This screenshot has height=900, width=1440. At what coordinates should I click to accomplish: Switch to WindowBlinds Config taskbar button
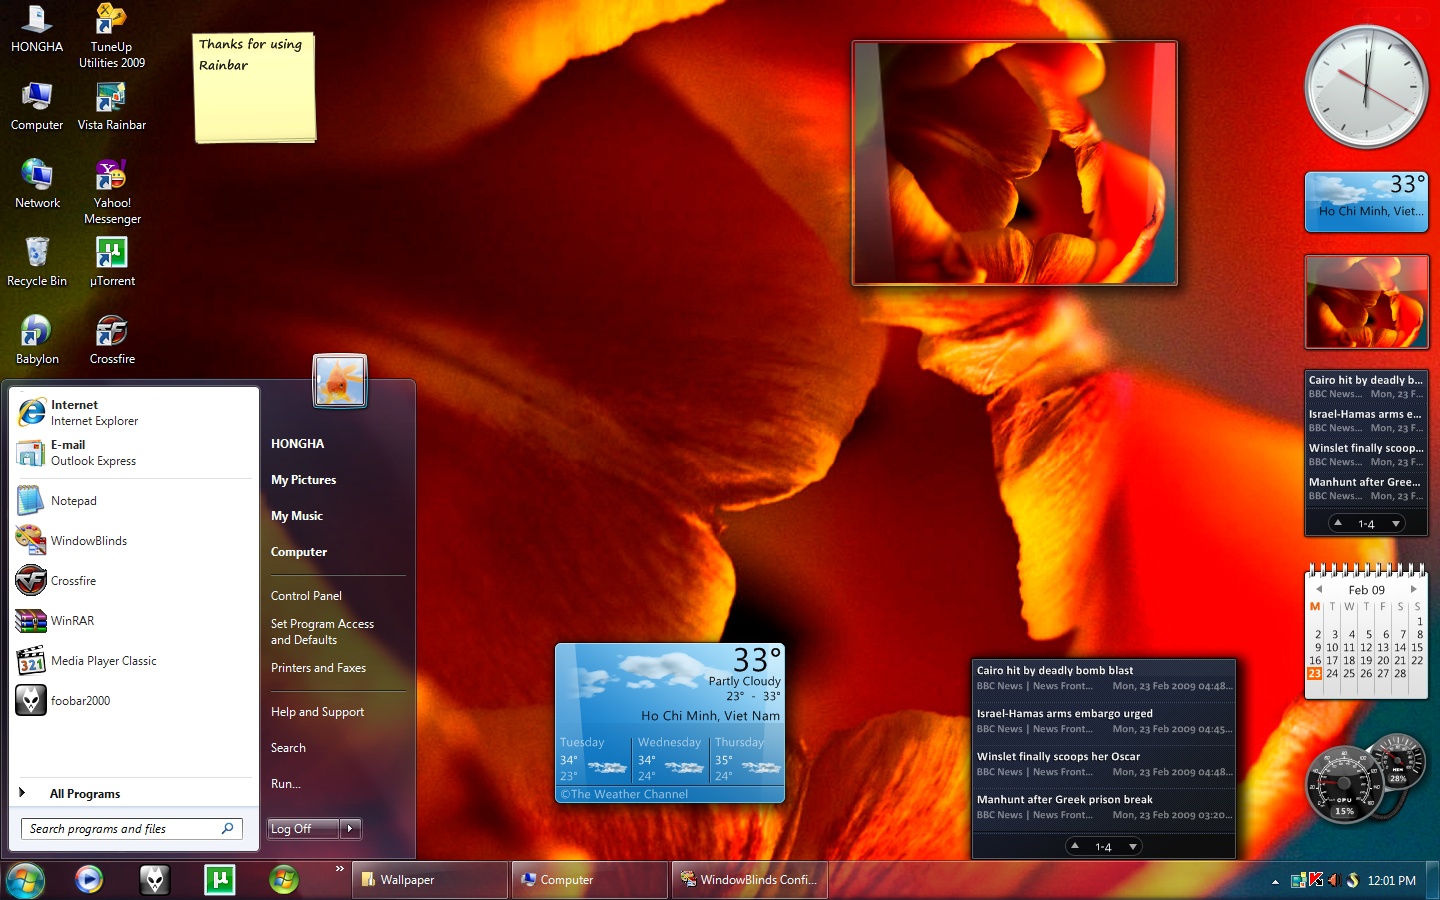pyautogui.click(x=750, y=880)
